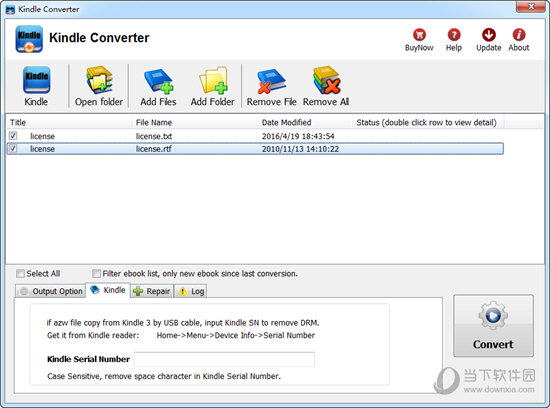This screenshot has width=550, height=408.
Task: Close the Kindle Converter window
Action: (531, 7)
